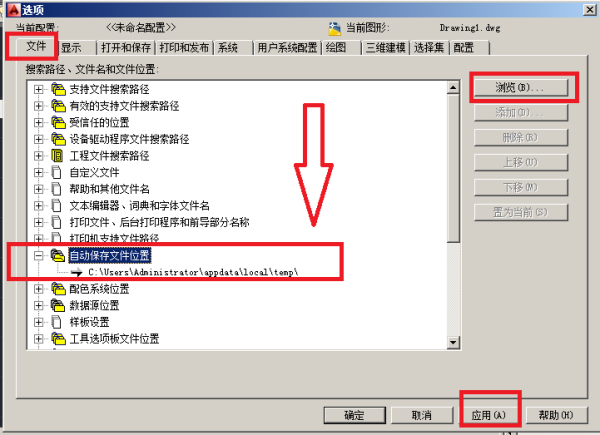
Task: Click the scrollbar down arrow in file list
Action: pos(453,342)
